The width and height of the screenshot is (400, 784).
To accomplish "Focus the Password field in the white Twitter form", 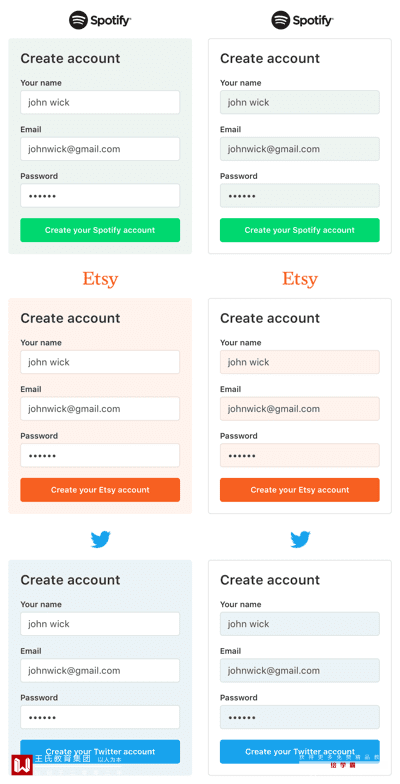I will 300,717.
